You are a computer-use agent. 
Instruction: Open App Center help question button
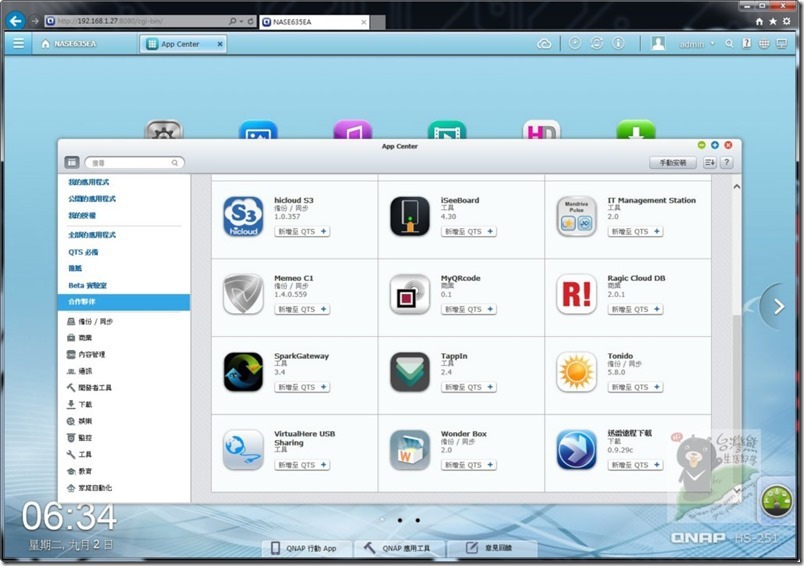pyautogui.click(x=726, y=163)
